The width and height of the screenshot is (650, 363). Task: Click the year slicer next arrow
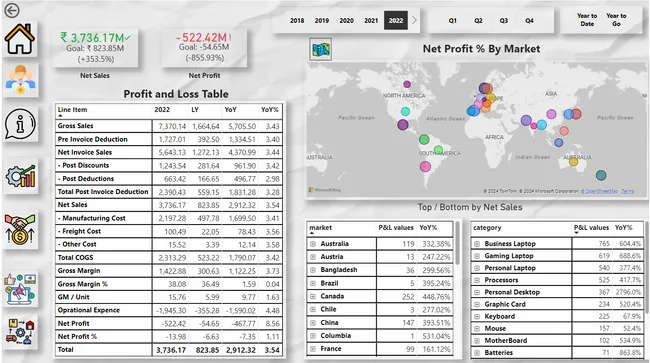pyautogui.click(x=414, y=20)
